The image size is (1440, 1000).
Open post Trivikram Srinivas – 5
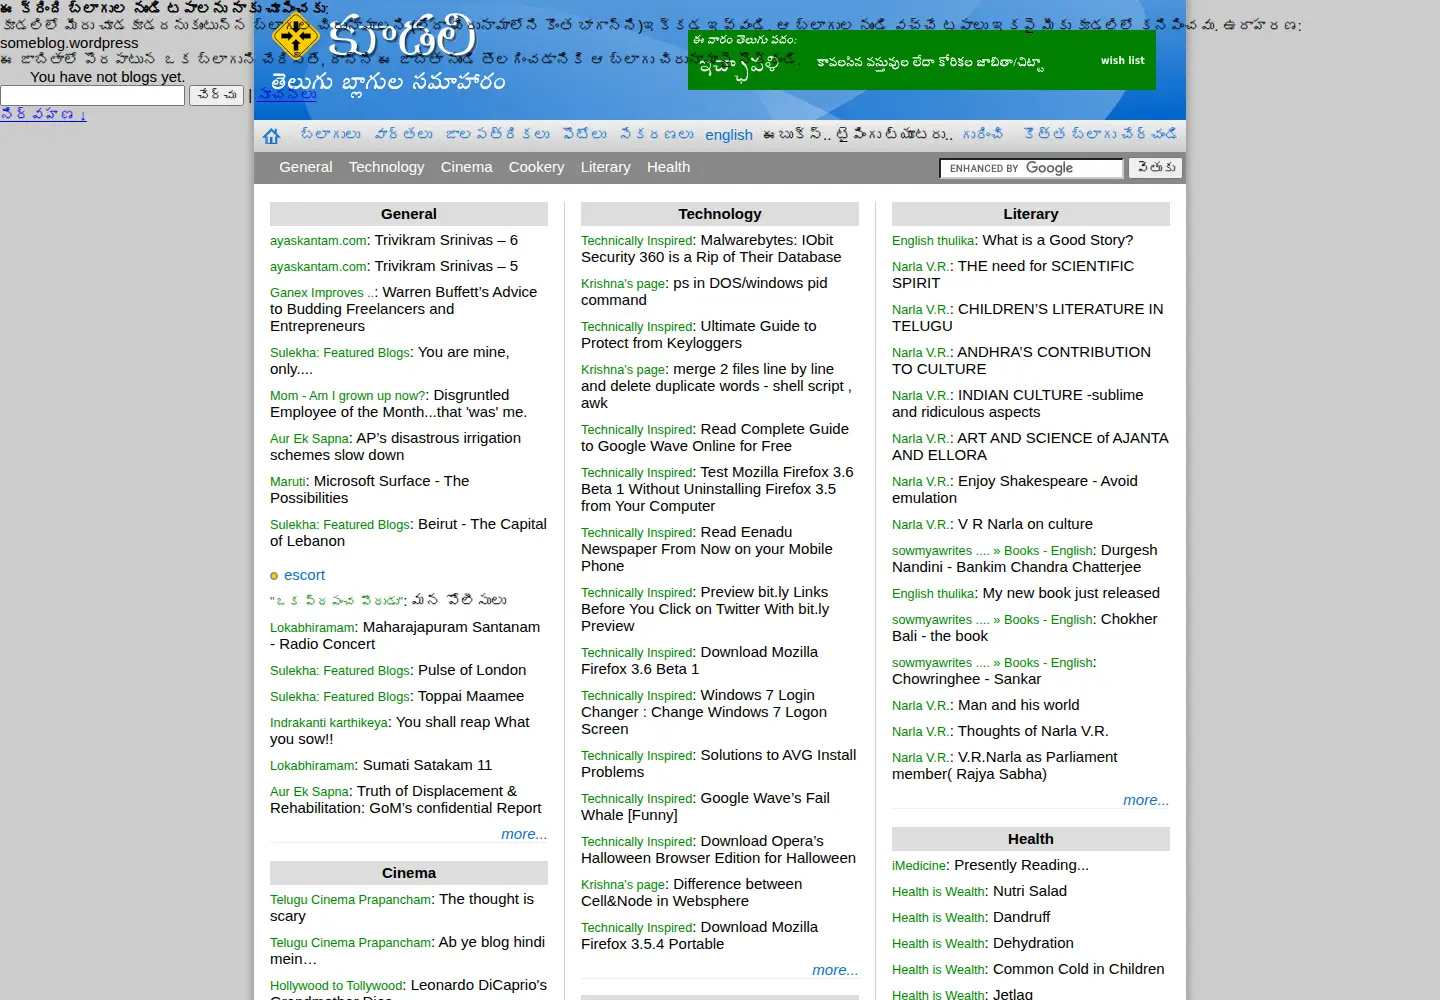446,266
